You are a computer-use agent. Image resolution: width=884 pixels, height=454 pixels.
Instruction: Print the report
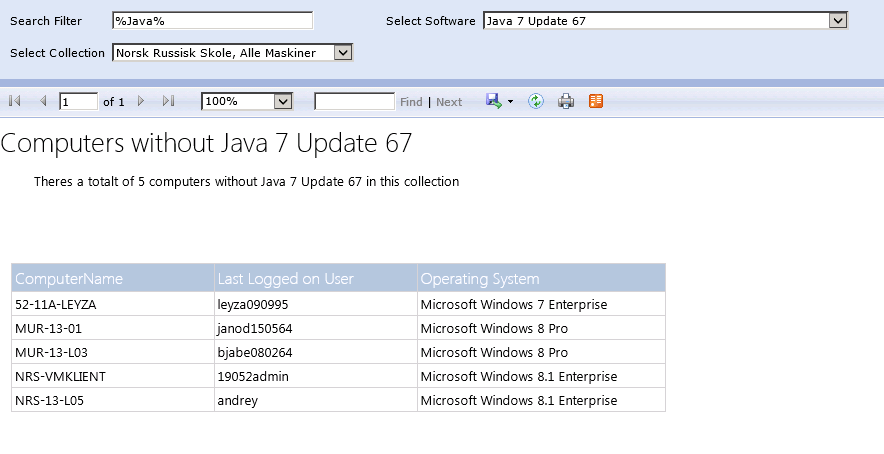click(x=566, y=102)
